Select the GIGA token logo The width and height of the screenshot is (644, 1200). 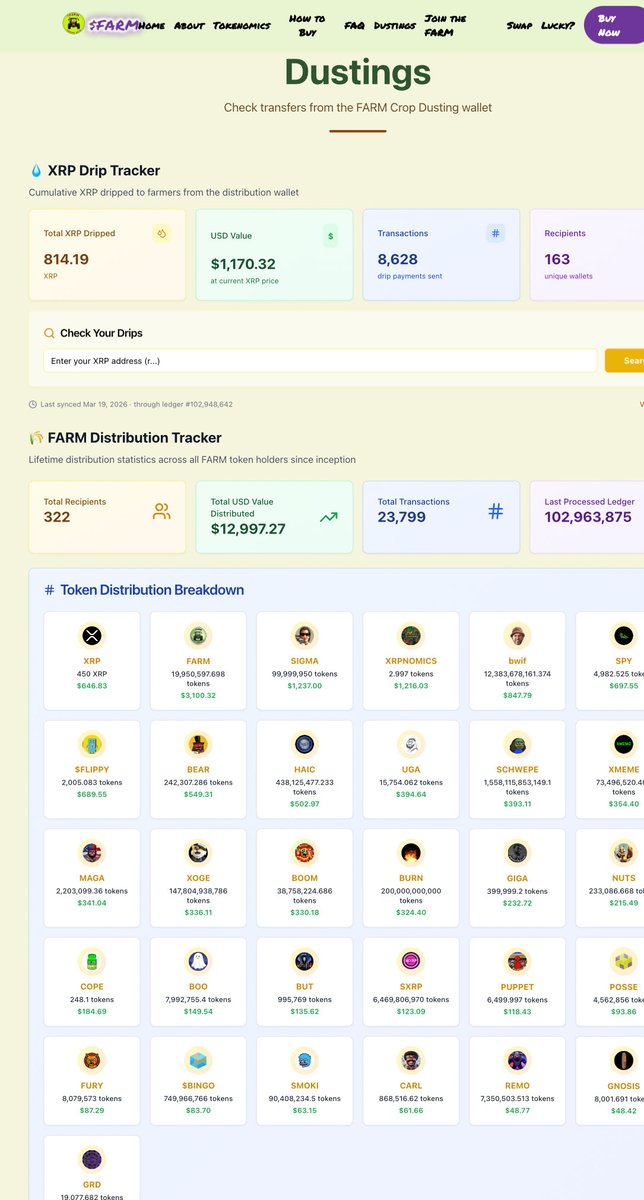pyautogui.click(x=517, y=852)
